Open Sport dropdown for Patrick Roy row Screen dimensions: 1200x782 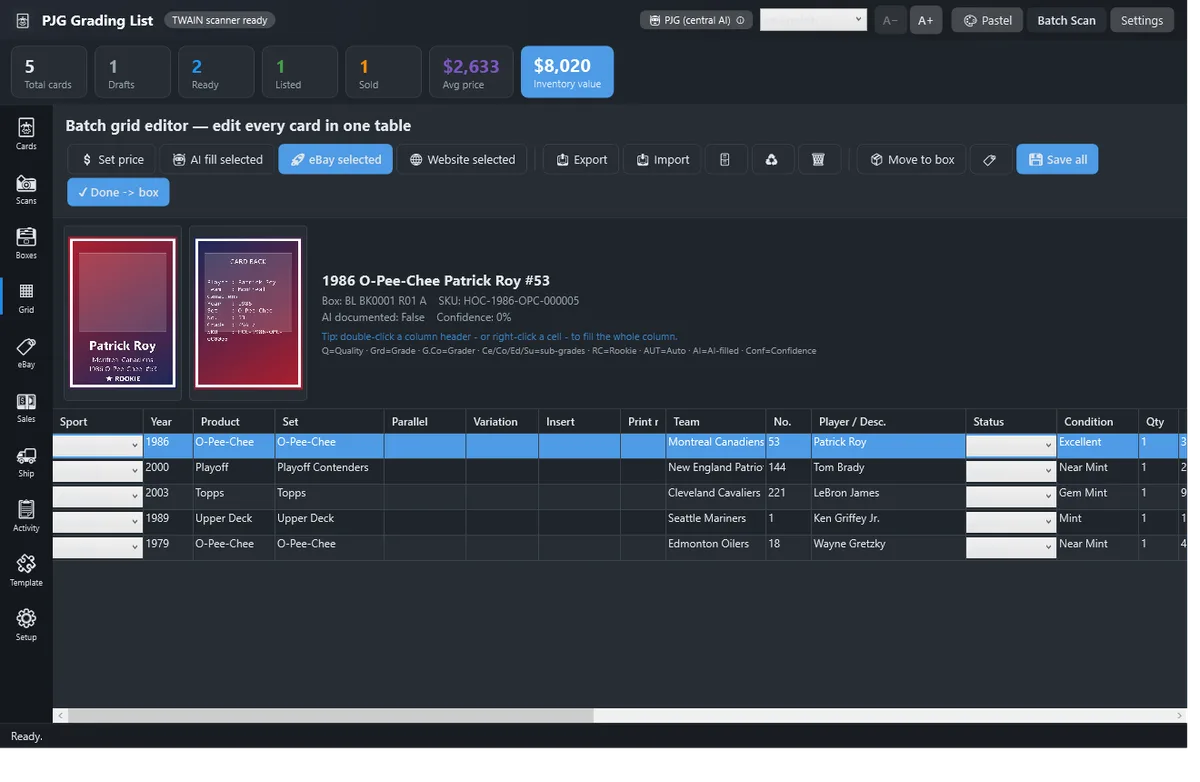click(97, 445)
